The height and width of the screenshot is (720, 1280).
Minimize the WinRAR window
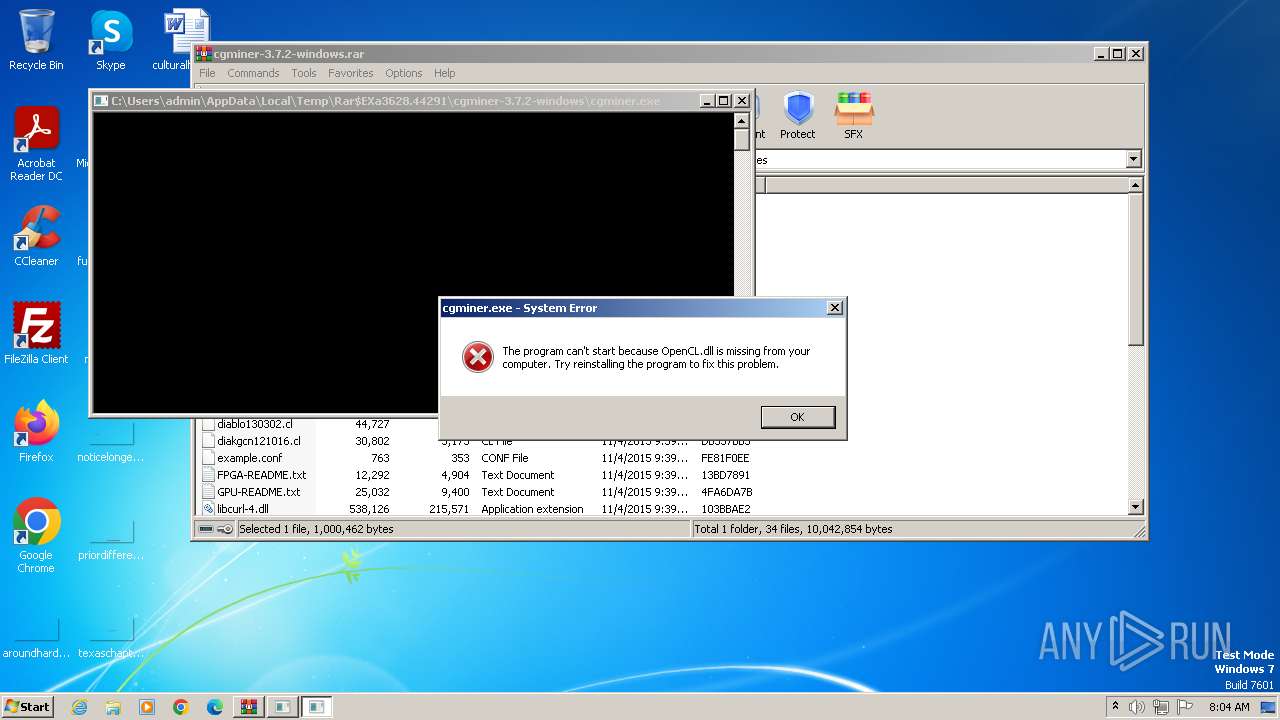coord(1100,54)
